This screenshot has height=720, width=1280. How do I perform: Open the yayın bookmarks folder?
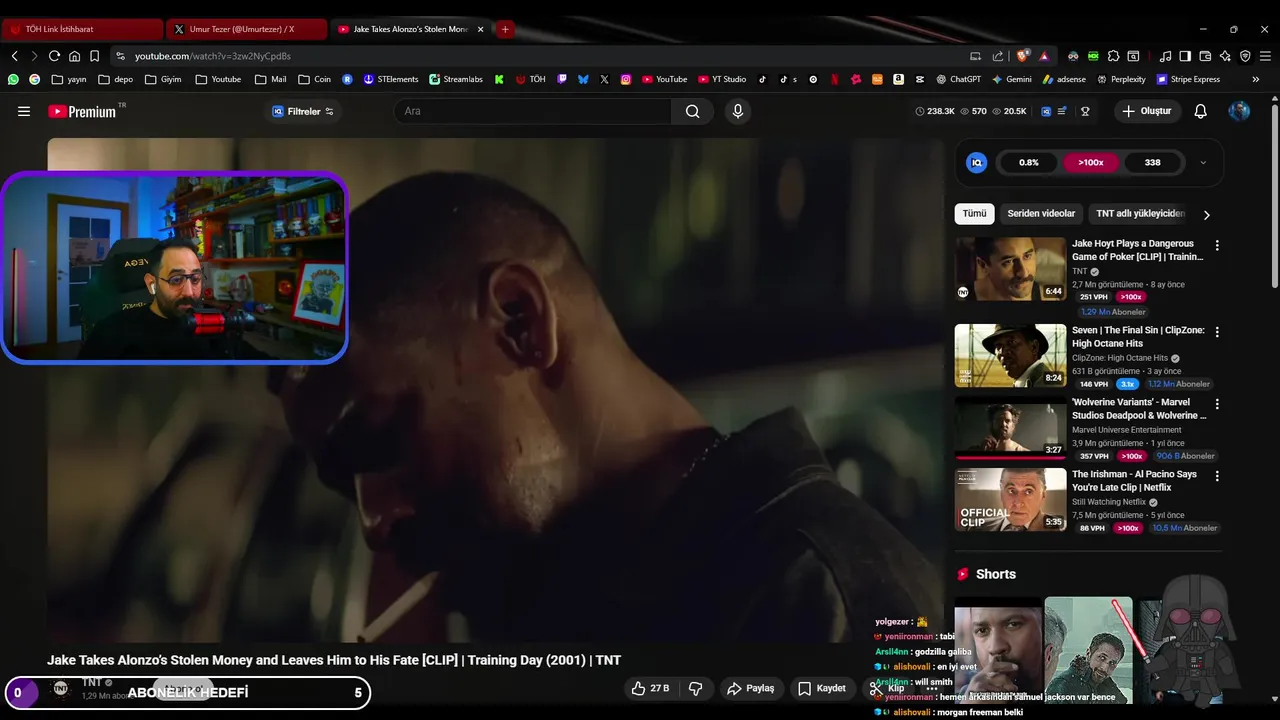tap(70, 79)
